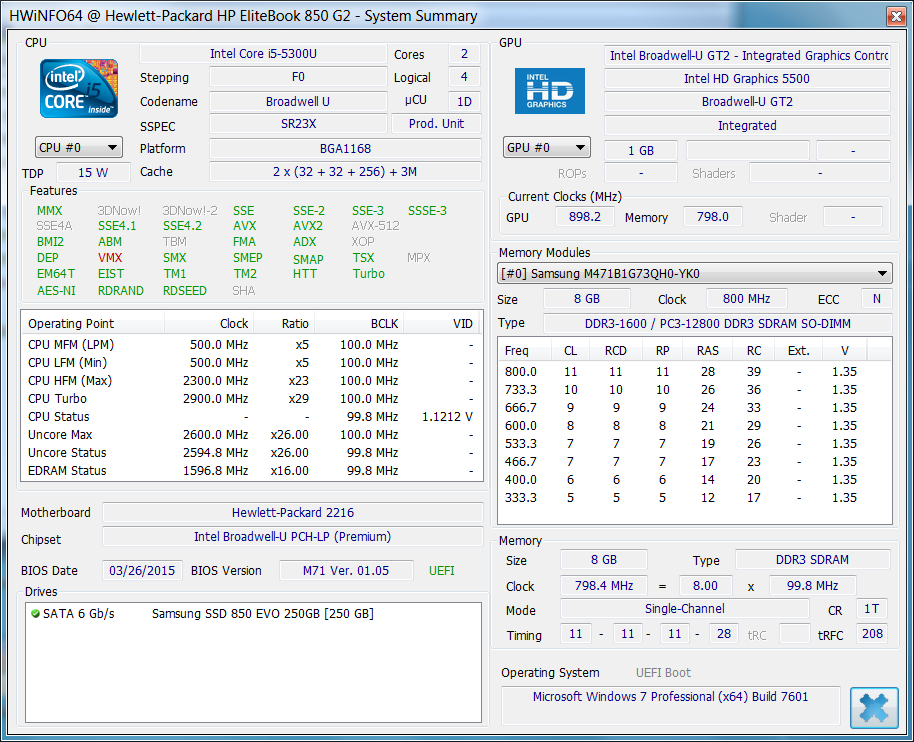Click the memory clock value 798.4 MHz
914x742 pixels.
604,586
